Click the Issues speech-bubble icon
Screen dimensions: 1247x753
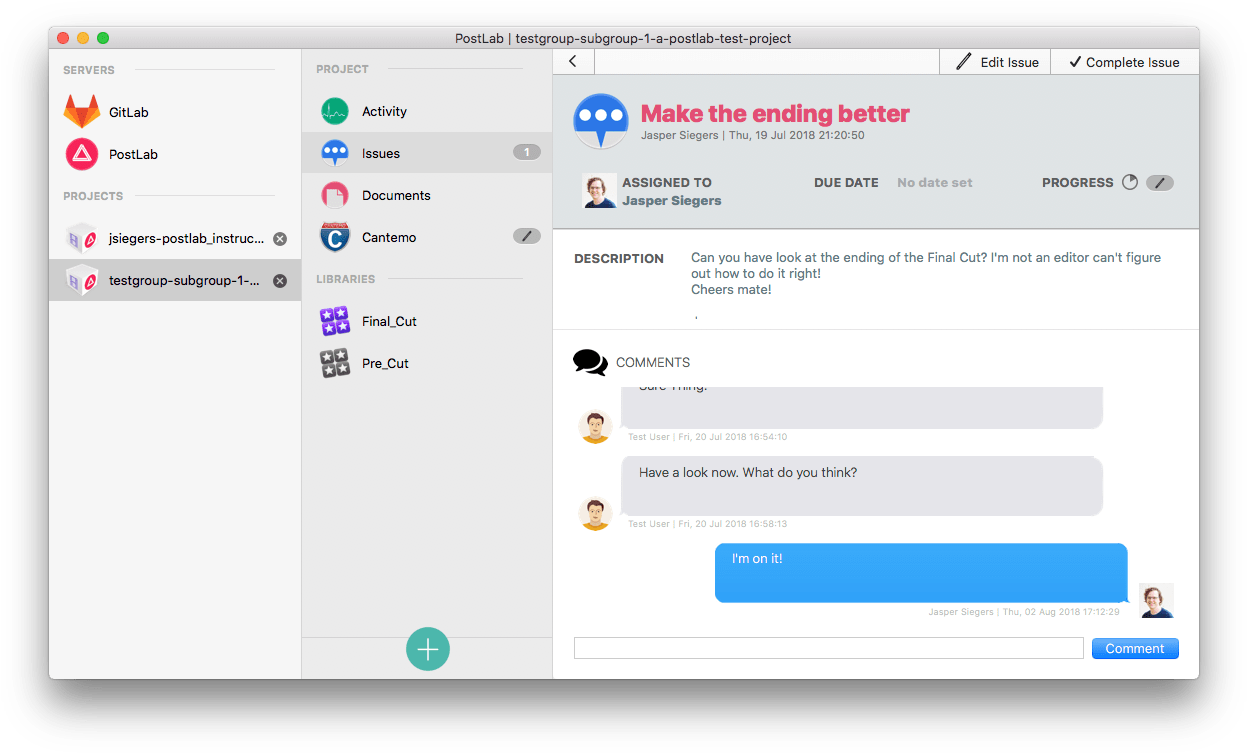tap(335, 153)
